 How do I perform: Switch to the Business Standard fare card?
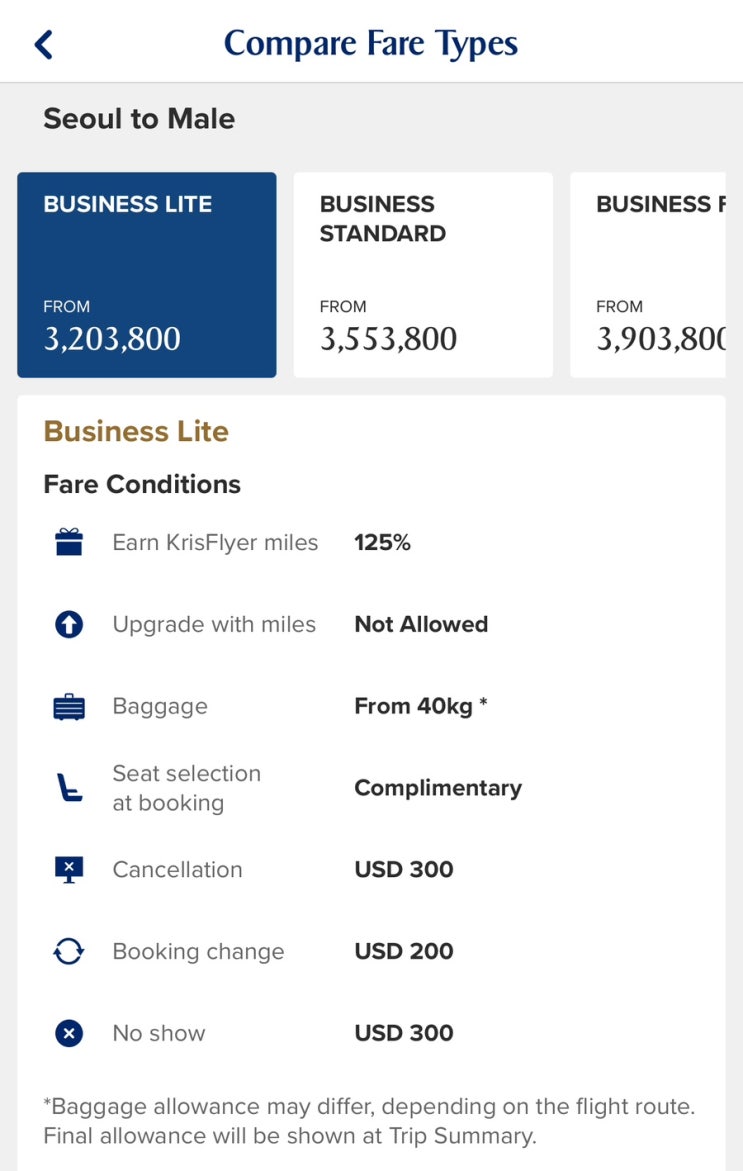tap(423, 275)
